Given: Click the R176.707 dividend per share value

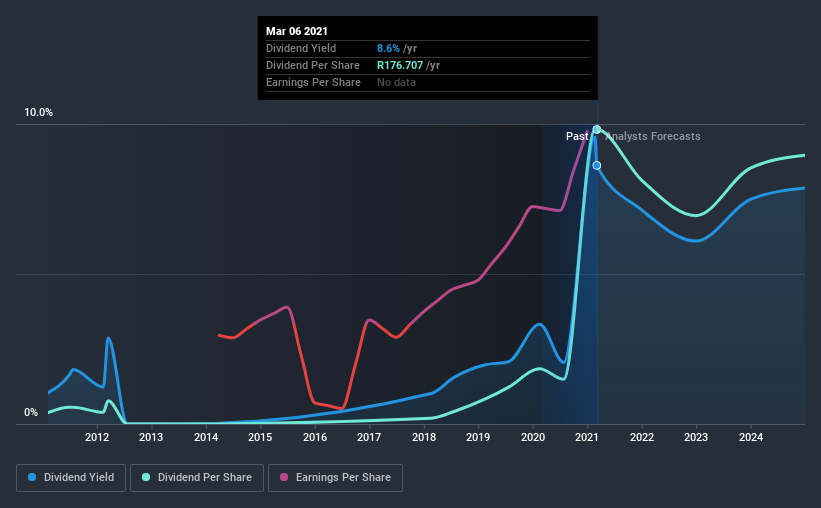Looking at the screenshot, I should tap(400, 65).
